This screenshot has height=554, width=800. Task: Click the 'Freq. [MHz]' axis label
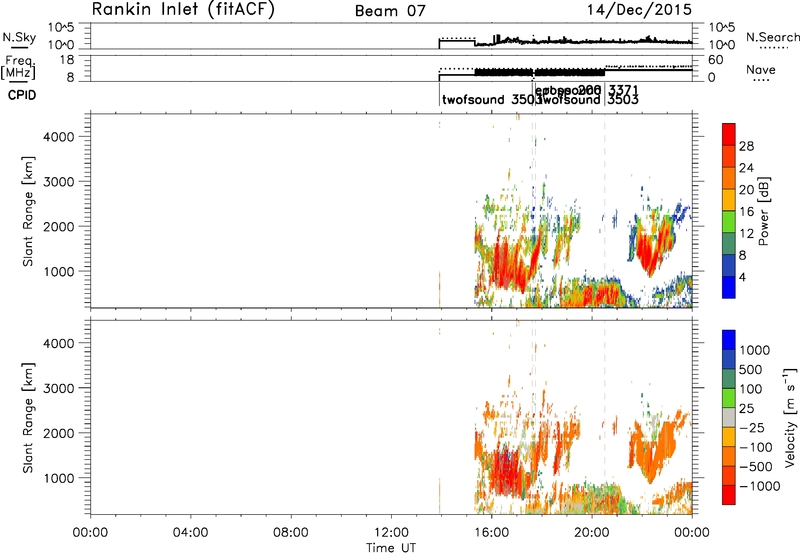coord(18,68)
